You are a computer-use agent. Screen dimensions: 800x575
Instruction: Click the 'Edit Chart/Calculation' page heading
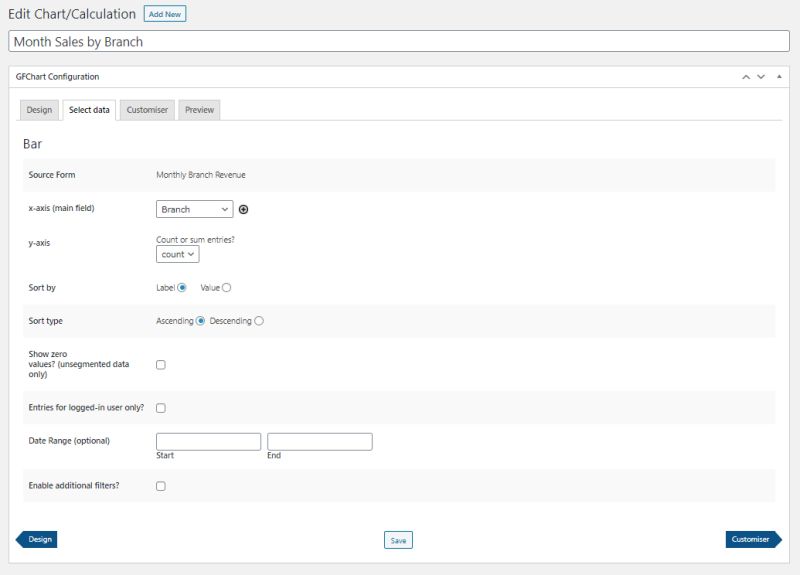click(x=72, y=14)
